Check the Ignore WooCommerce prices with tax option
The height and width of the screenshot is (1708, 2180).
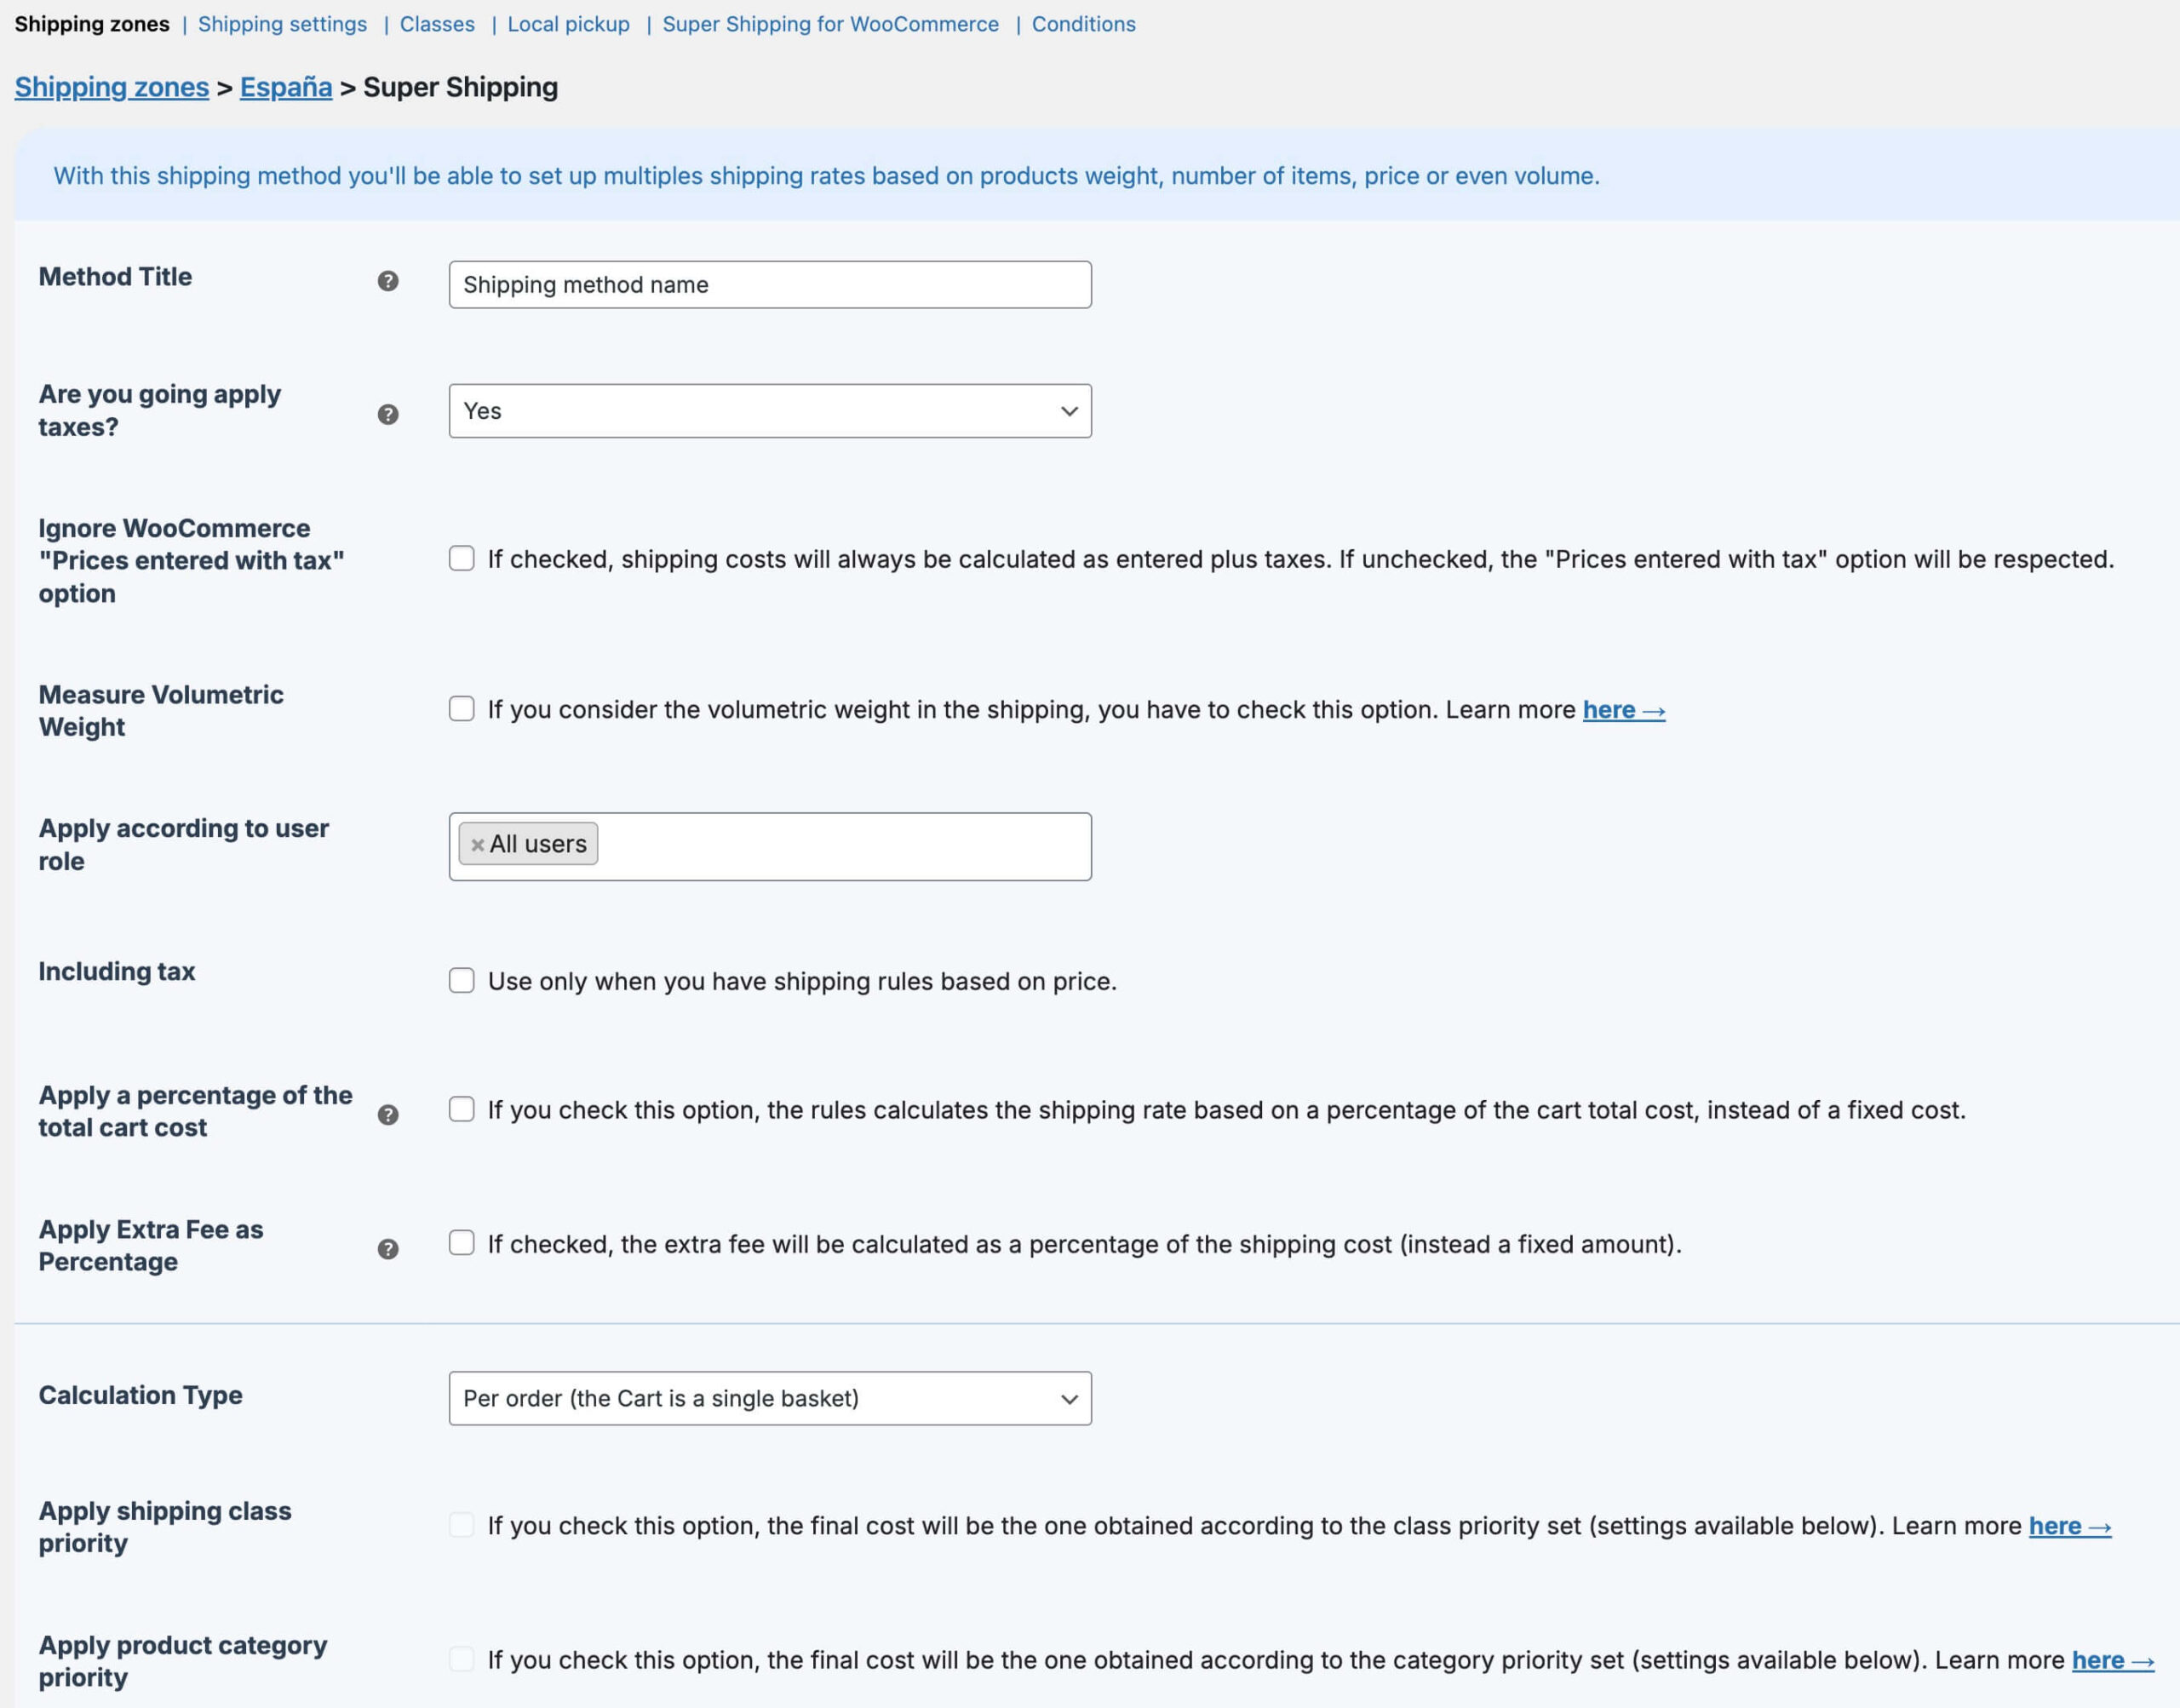point(461,558)
